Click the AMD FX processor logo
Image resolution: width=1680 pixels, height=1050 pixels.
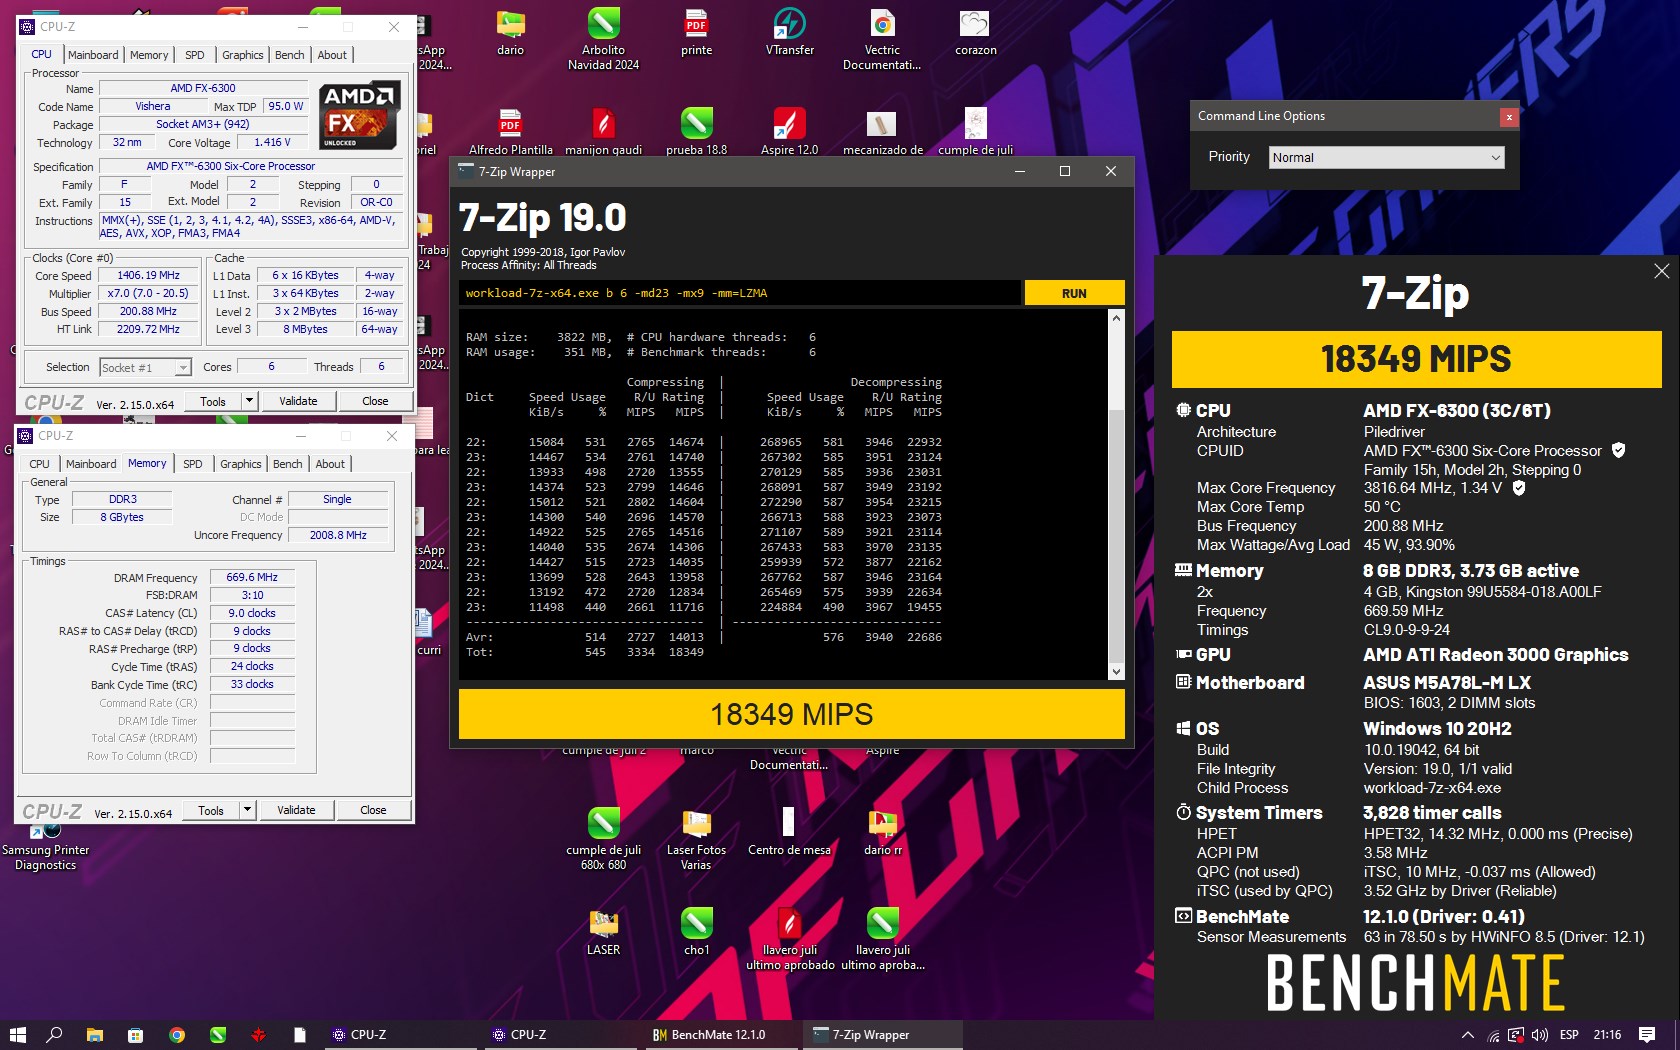point(360,116)
